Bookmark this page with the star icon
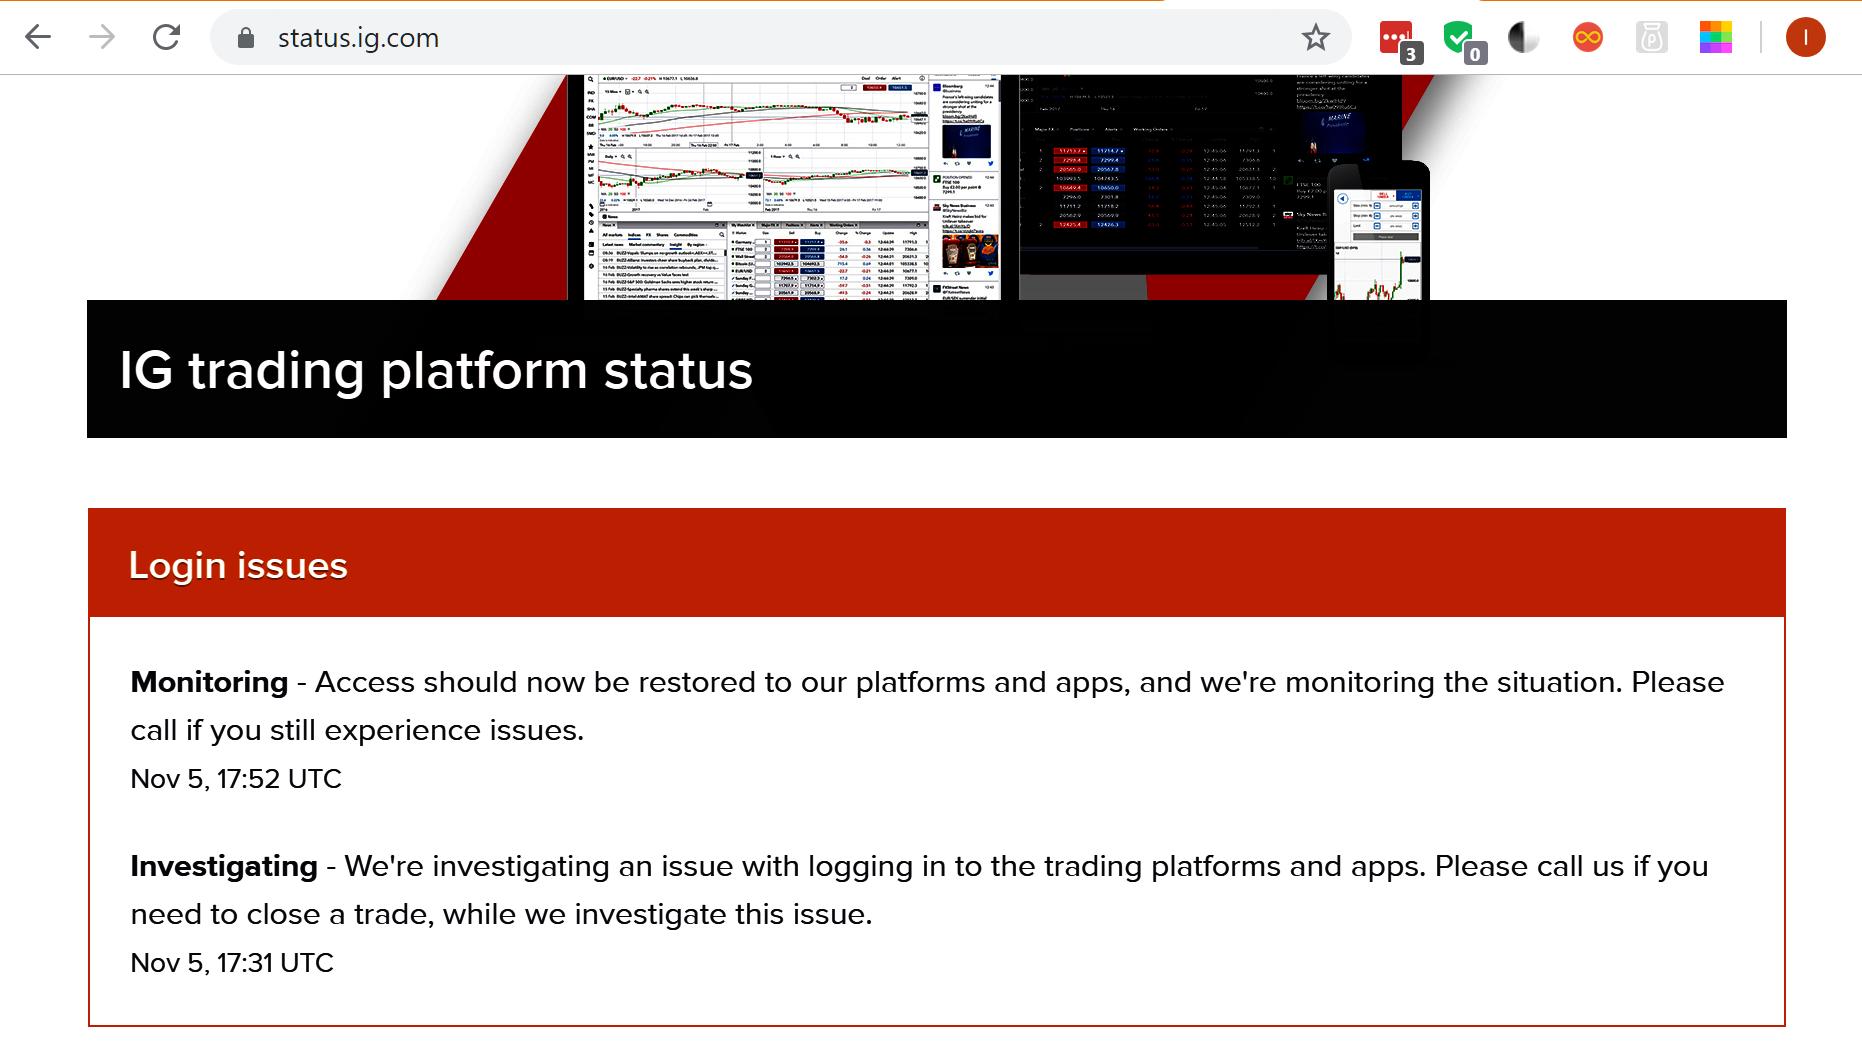Image resolution: width=1862 pixels, height=1060 pixels. pyautogui.click(x=1316, y=38)
